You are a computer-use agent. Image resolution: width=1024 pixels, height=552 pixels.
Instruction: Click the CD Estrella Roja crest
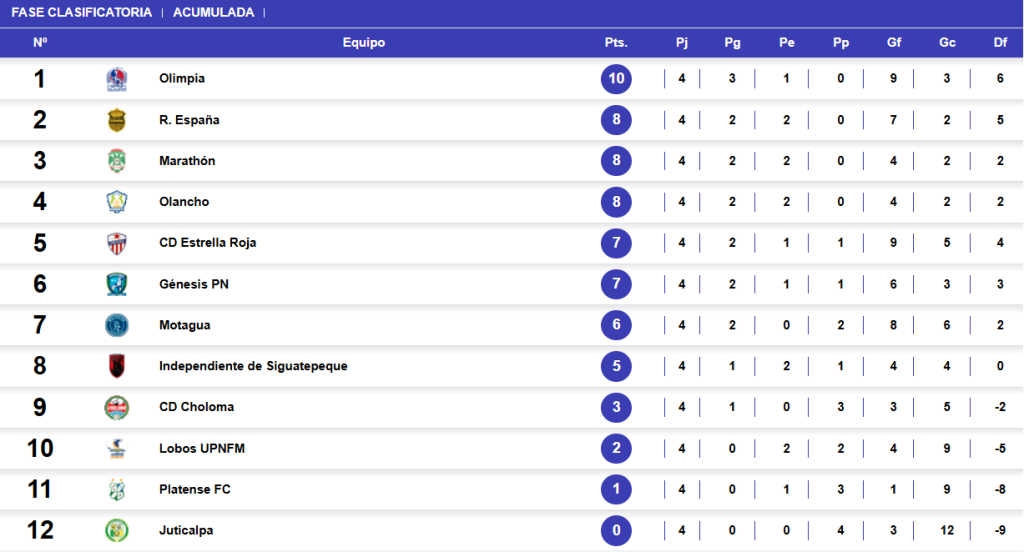pyautogui.click(x=116, y=243)
